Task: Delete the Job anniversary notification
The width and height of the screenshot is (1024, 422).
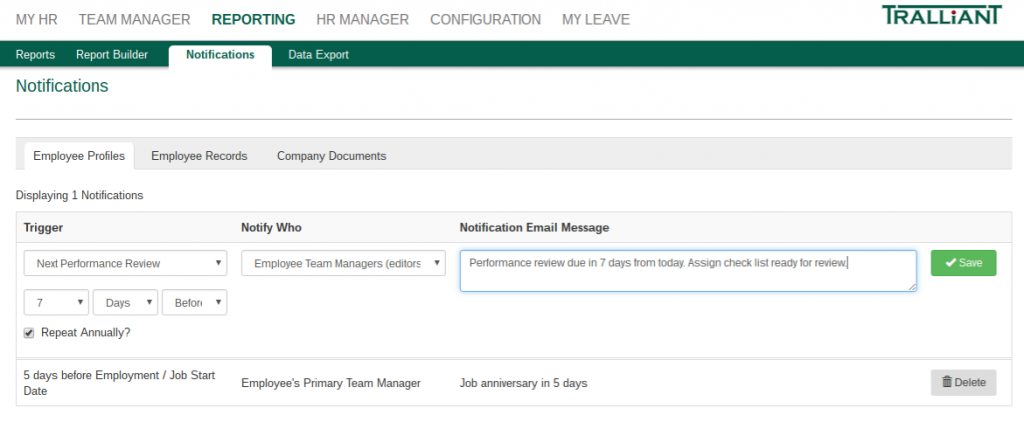Action: 963,382
